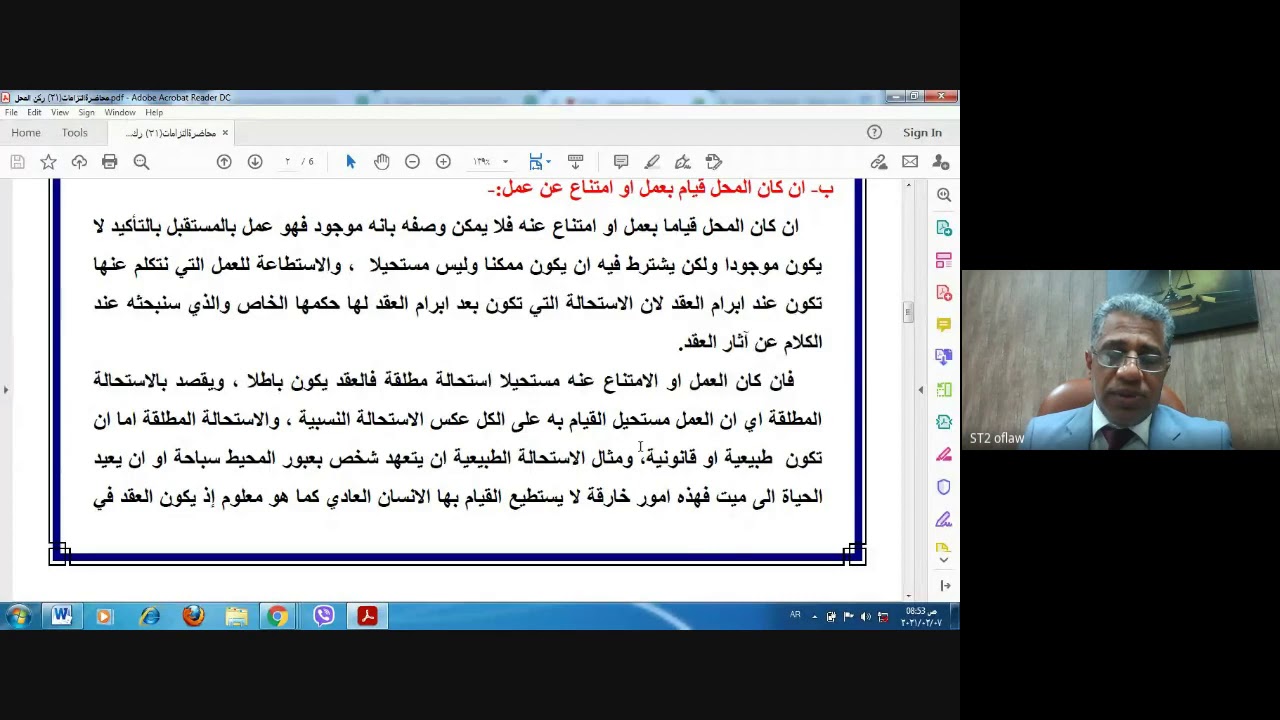1280x720 pixels.
Task: Open the File menu
Action: pos(11,112)
